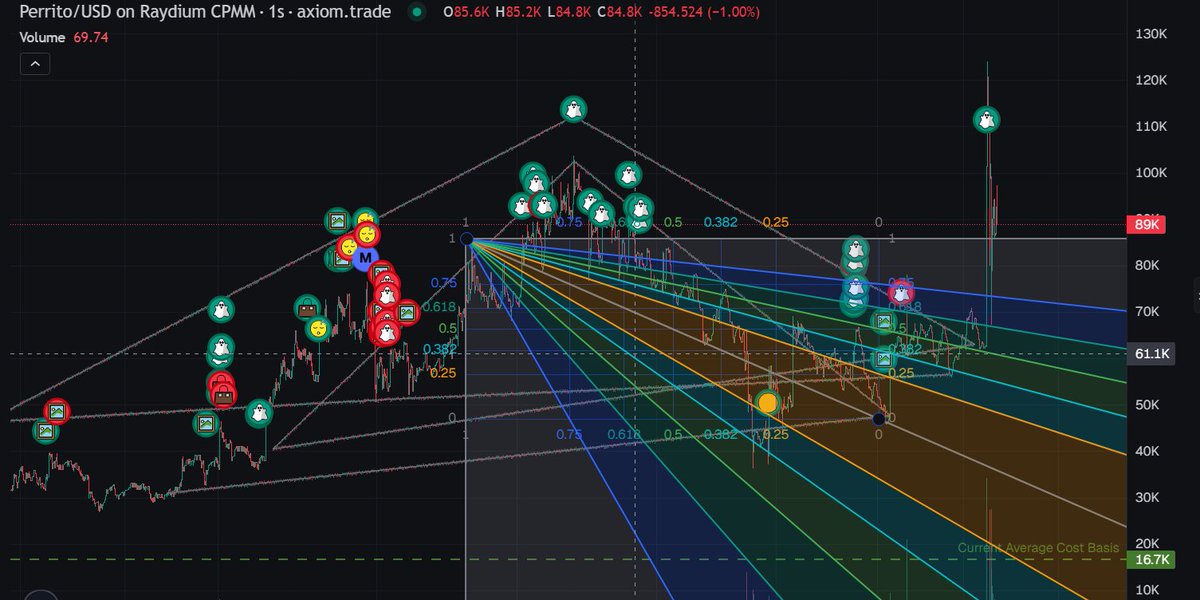Image resolution: width=1200 pixels, height=600 pixels.
Task: Click the Perrito/USD symbol name
Action: pyautogui.click(x=60, y=13)
